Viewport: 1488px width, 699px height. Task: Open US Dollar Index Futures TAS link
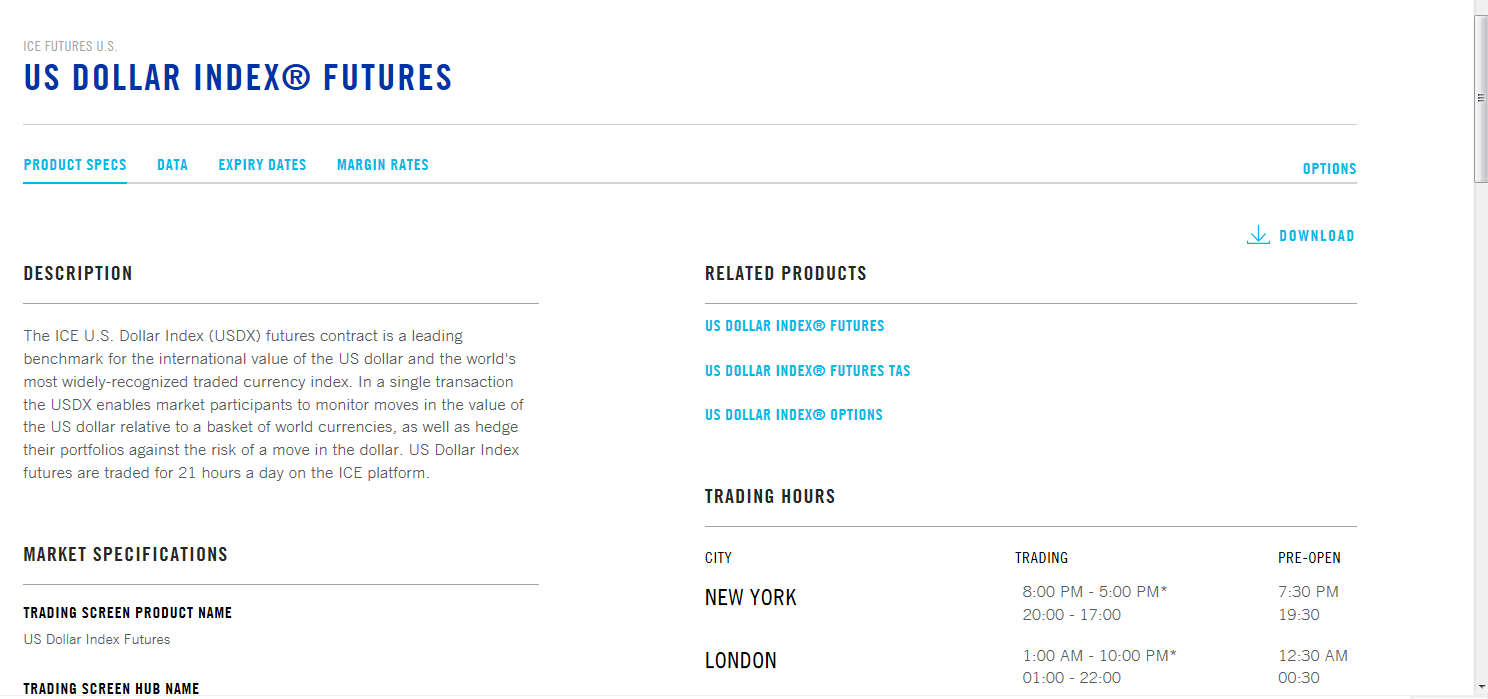807,371
